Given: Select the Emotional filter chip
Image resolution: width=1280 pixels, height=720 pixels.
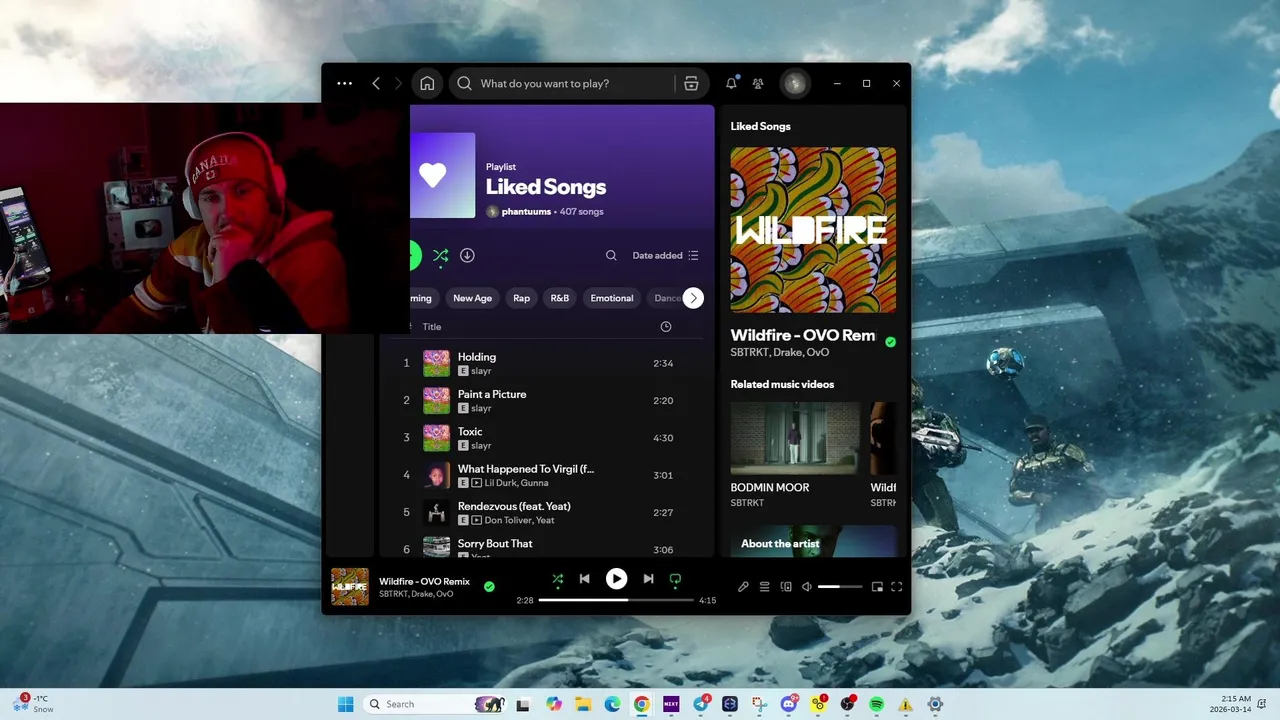Looking at the screenshot, I should click(612, 298).
